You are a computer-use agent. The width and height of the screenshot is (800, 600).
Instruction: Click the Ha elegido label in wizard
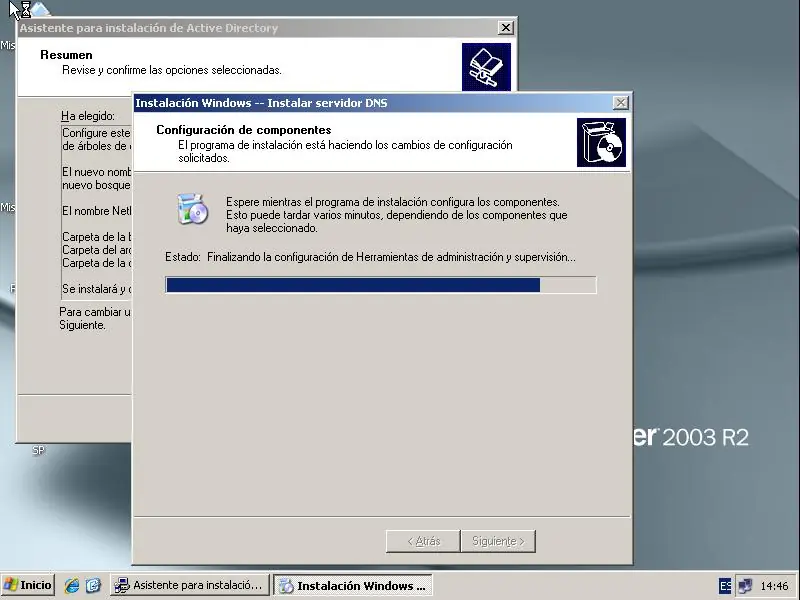pyautogui.click(x=88, y=116)
